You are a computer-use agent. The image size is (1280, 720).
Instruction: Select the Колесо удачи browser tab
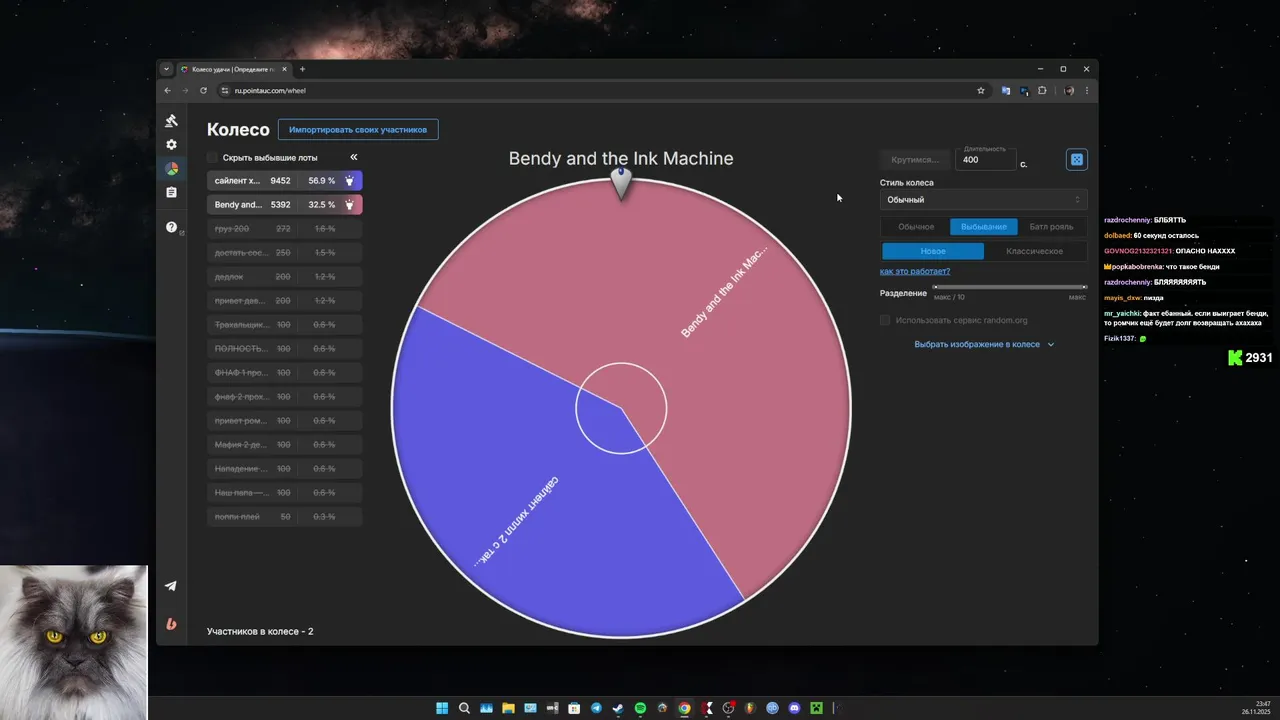tap(235, 69)
